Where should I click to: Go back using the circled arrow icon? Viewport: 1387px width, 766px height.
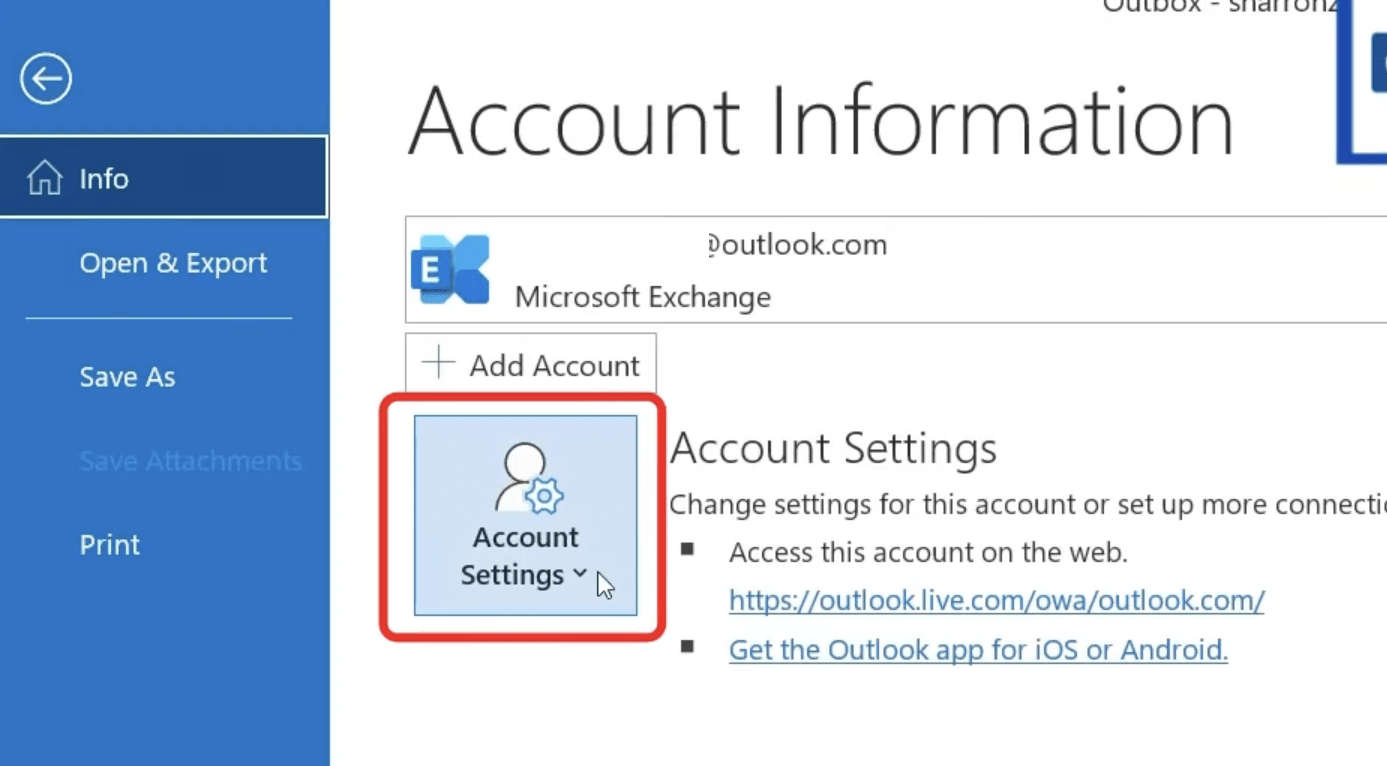46,79
